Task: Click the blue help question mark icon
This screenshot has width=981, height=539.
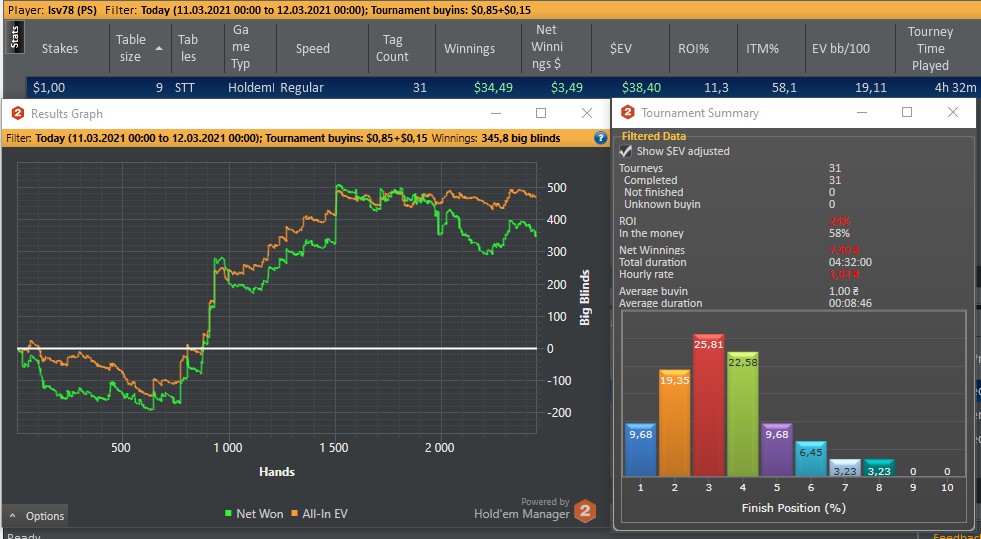Action: 600,138
